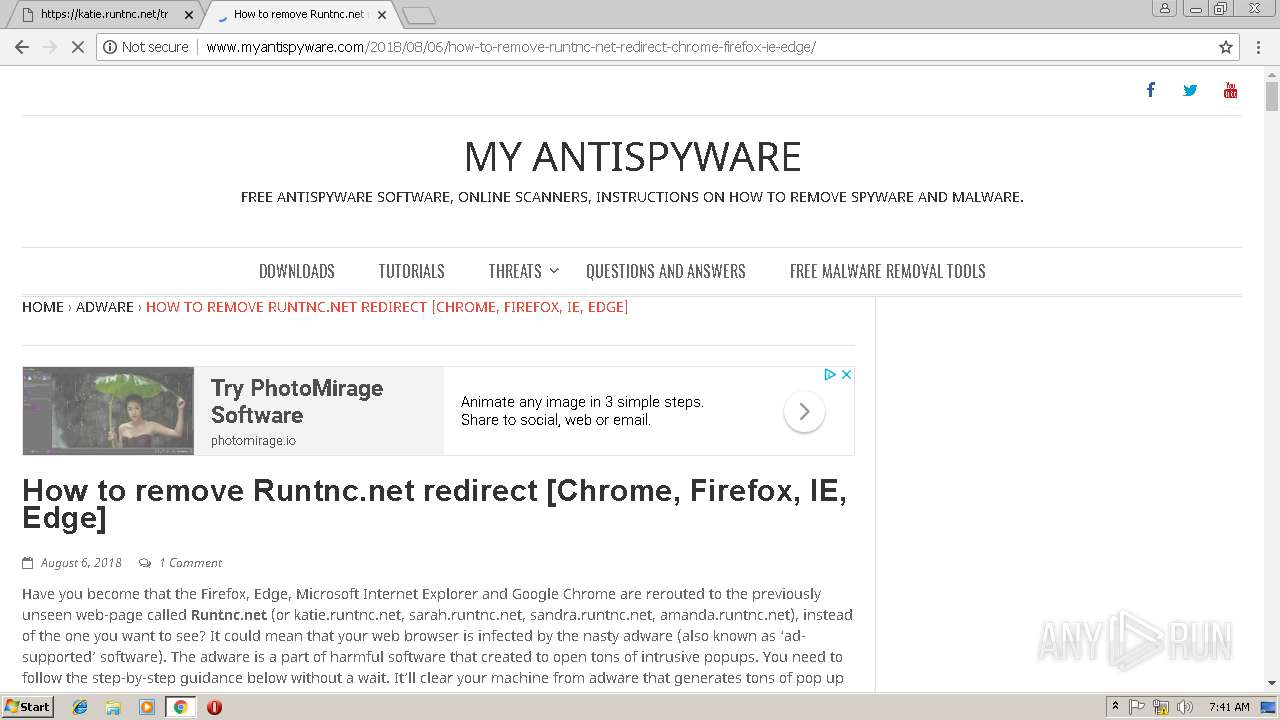Open Chrome menu with three dots

(1259, 47)
